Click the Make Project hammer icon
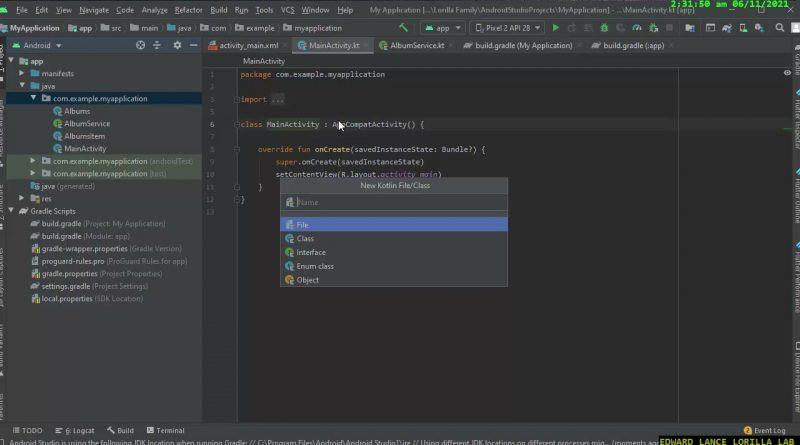 [403, 28]
